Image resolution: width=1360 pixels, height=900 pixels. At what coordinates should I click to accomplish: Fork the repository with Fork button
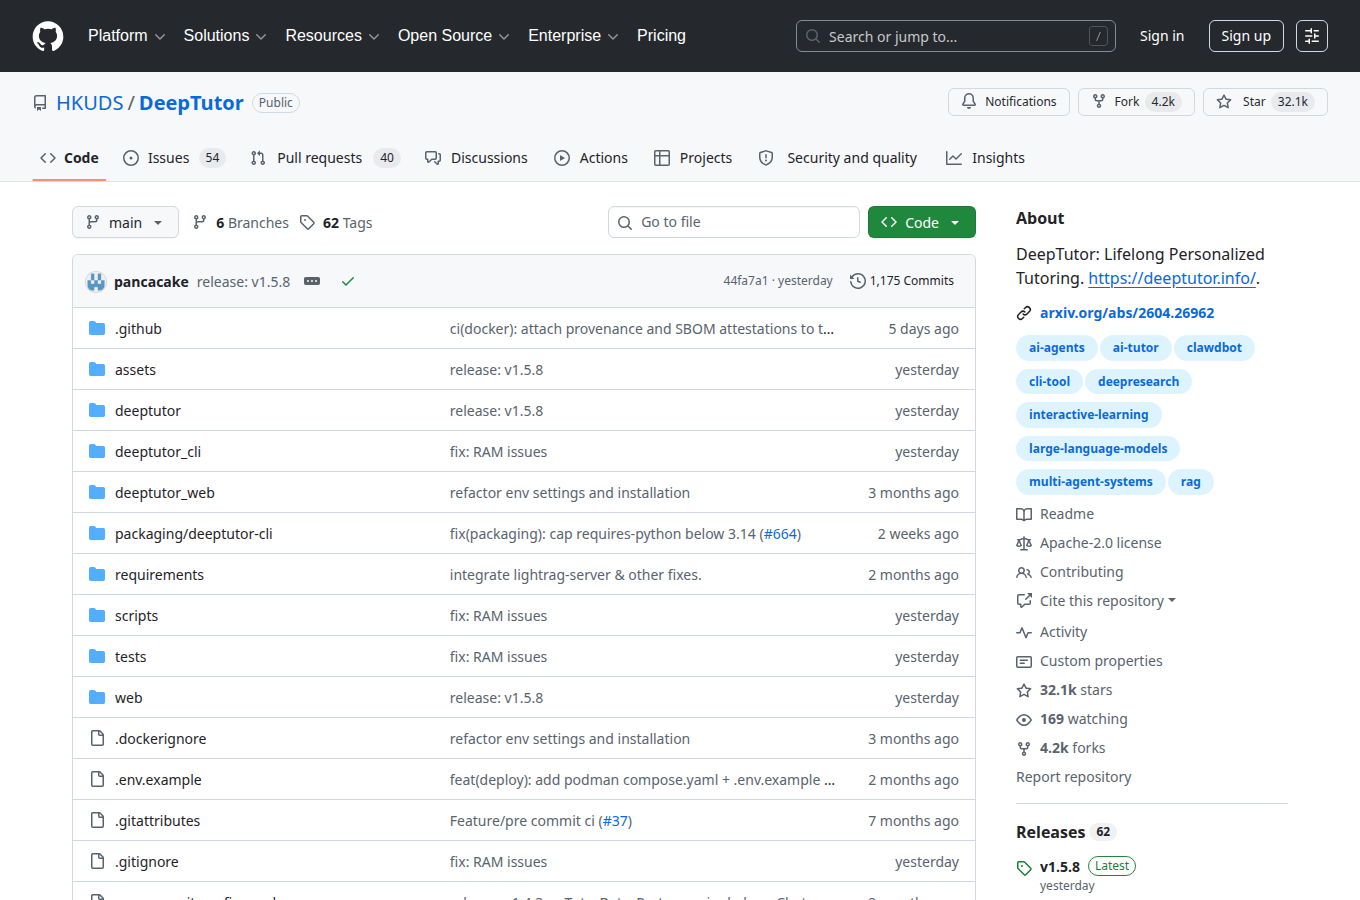click(1136, 102)
